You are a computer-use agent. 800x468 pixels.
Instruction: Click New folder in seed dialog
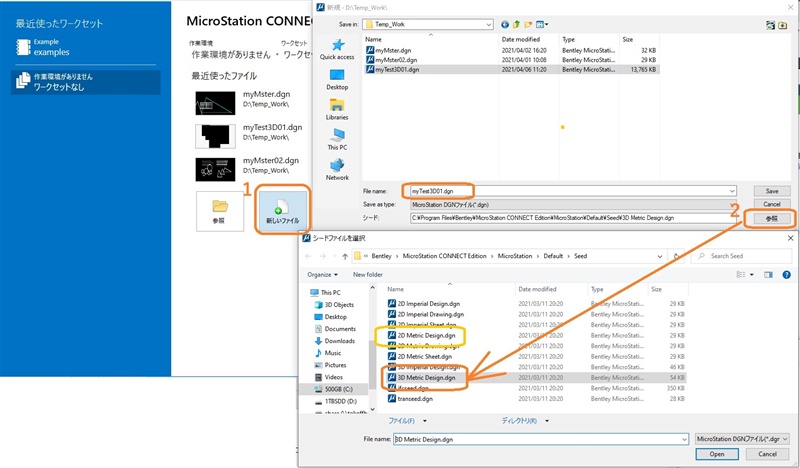pyautogui.click(x=367, y=275)
